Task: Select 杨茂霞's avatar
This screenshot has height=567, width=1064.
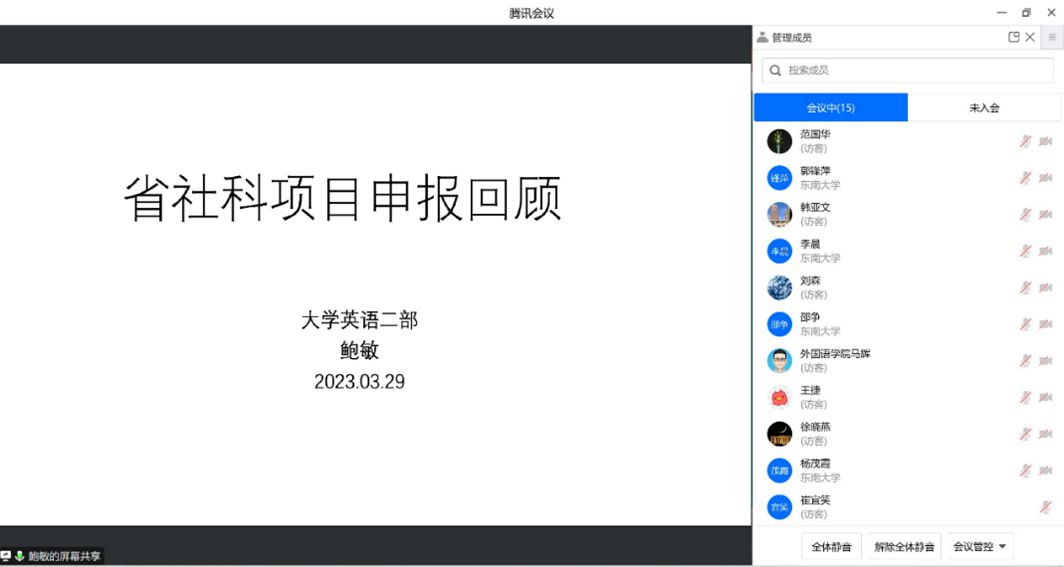Action: tap(780, 471)
